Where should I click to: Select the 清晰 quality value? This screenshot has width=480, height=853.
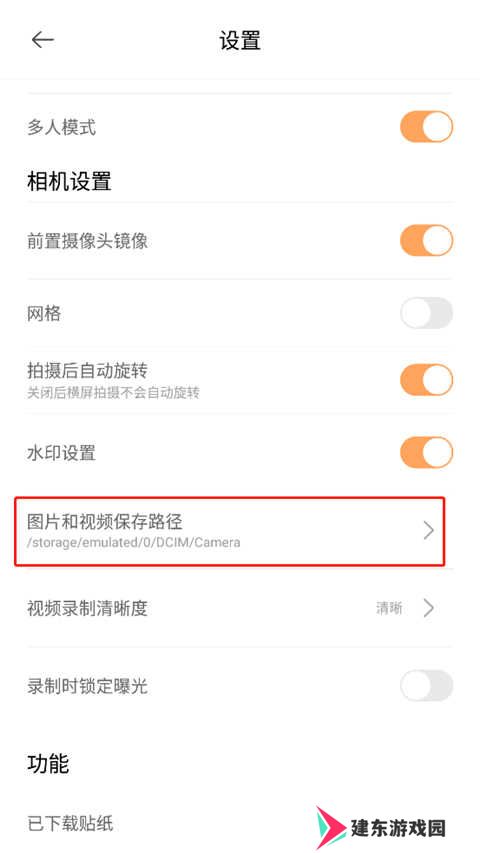(x=389, y=608)
